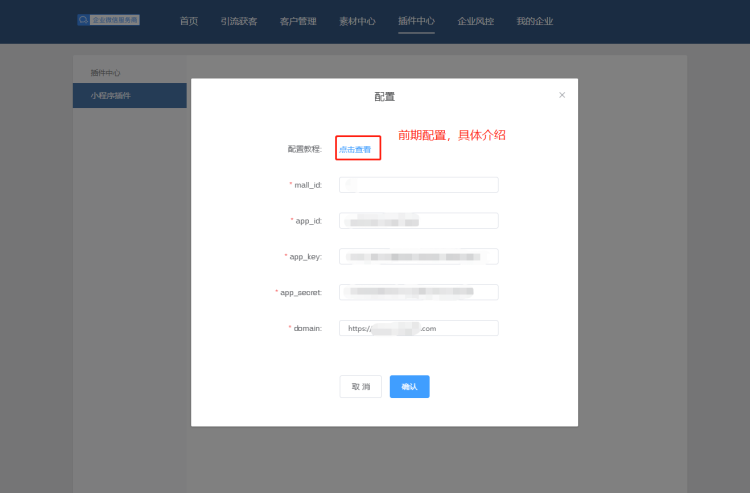This screenshot has height=493, width=750.
Task: Navigate to 企业风控 in the header
Action: pos(475,21)
